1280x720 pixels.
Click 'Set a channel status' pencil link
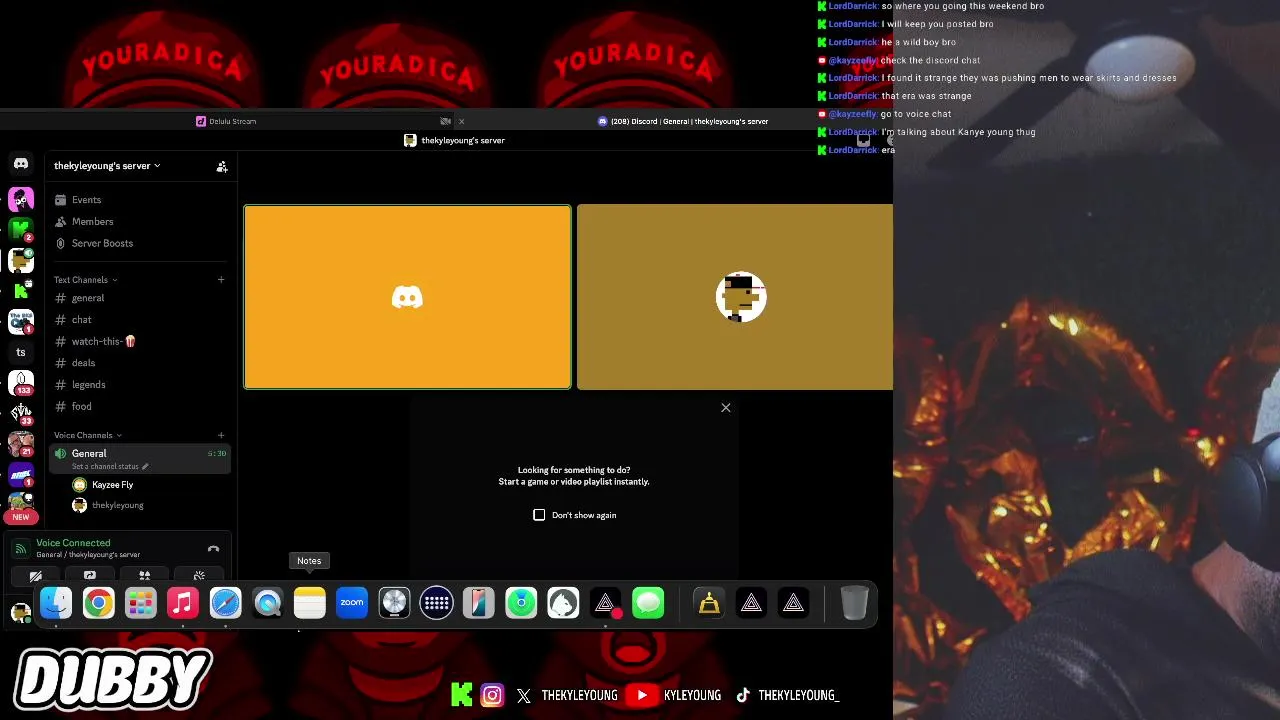click(110, 466)
